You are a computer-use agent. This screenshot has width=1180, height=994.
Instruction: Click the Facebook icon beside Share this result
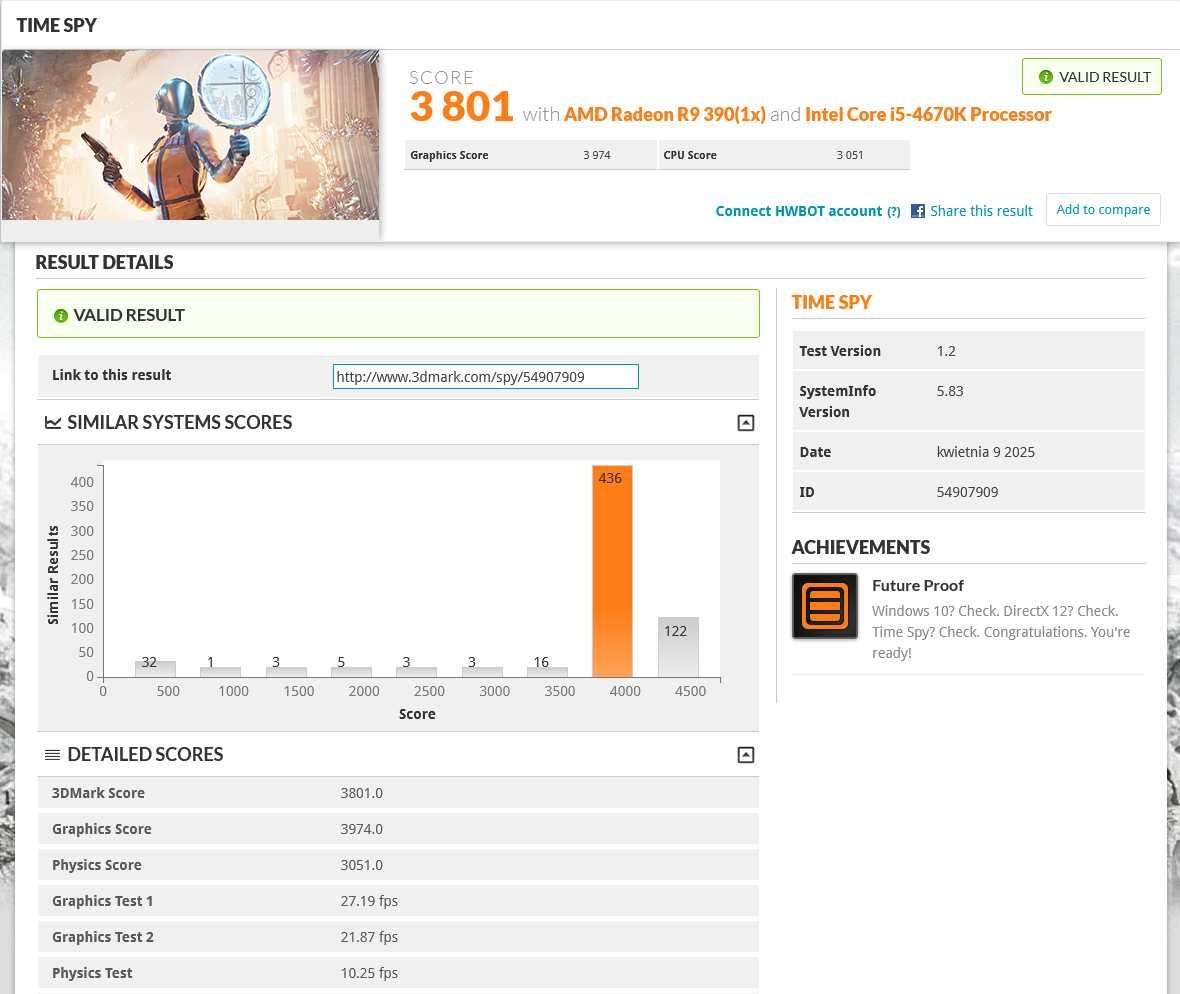(917, 211)
